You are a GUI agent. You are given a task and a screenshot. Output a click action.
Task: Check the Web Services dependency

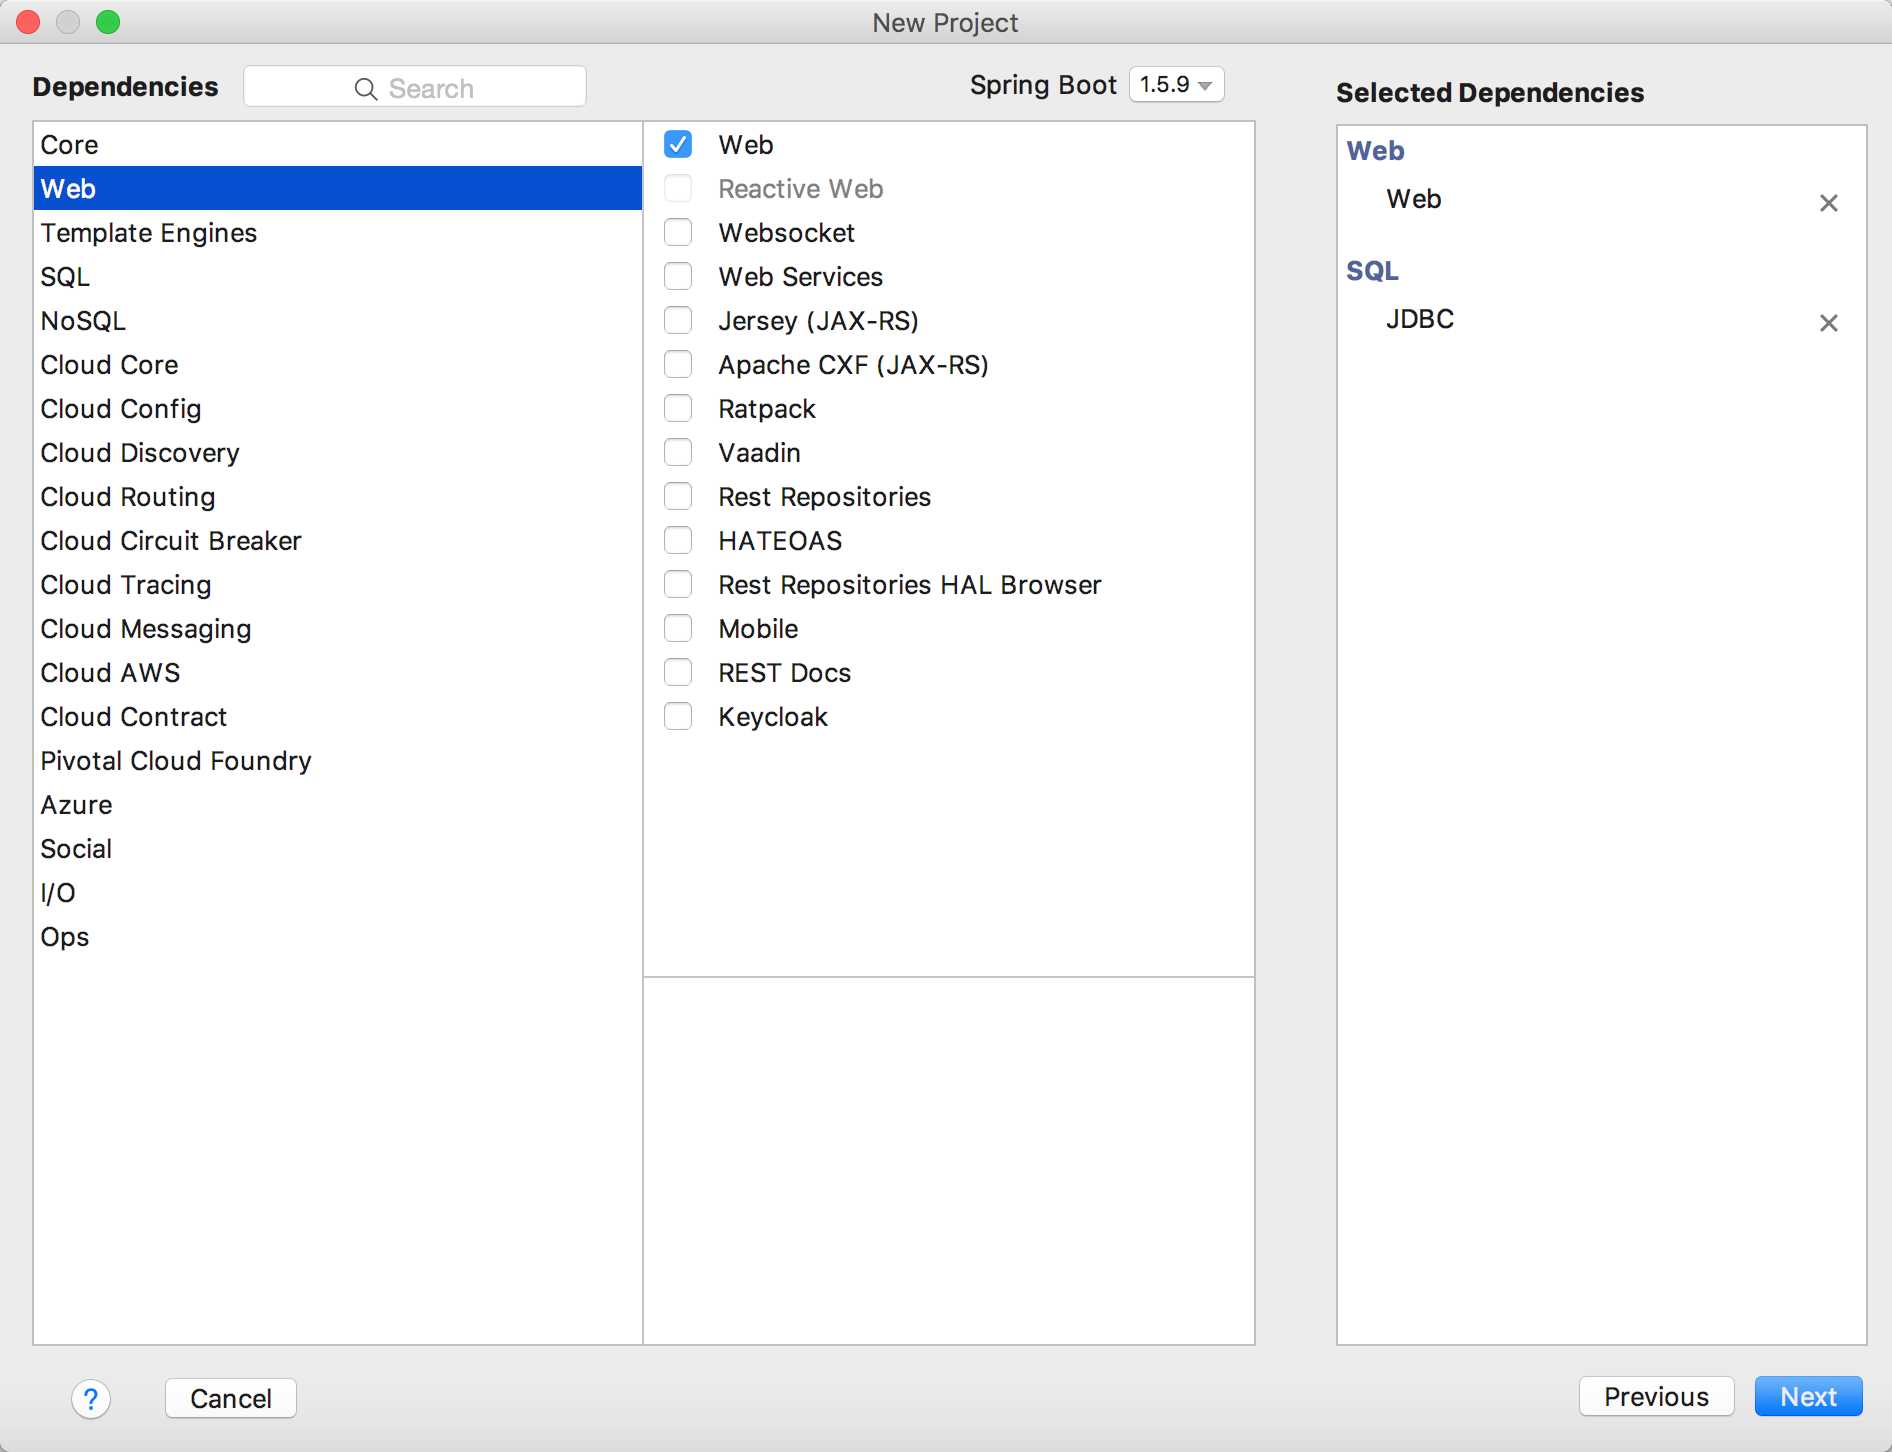[678, 276]
